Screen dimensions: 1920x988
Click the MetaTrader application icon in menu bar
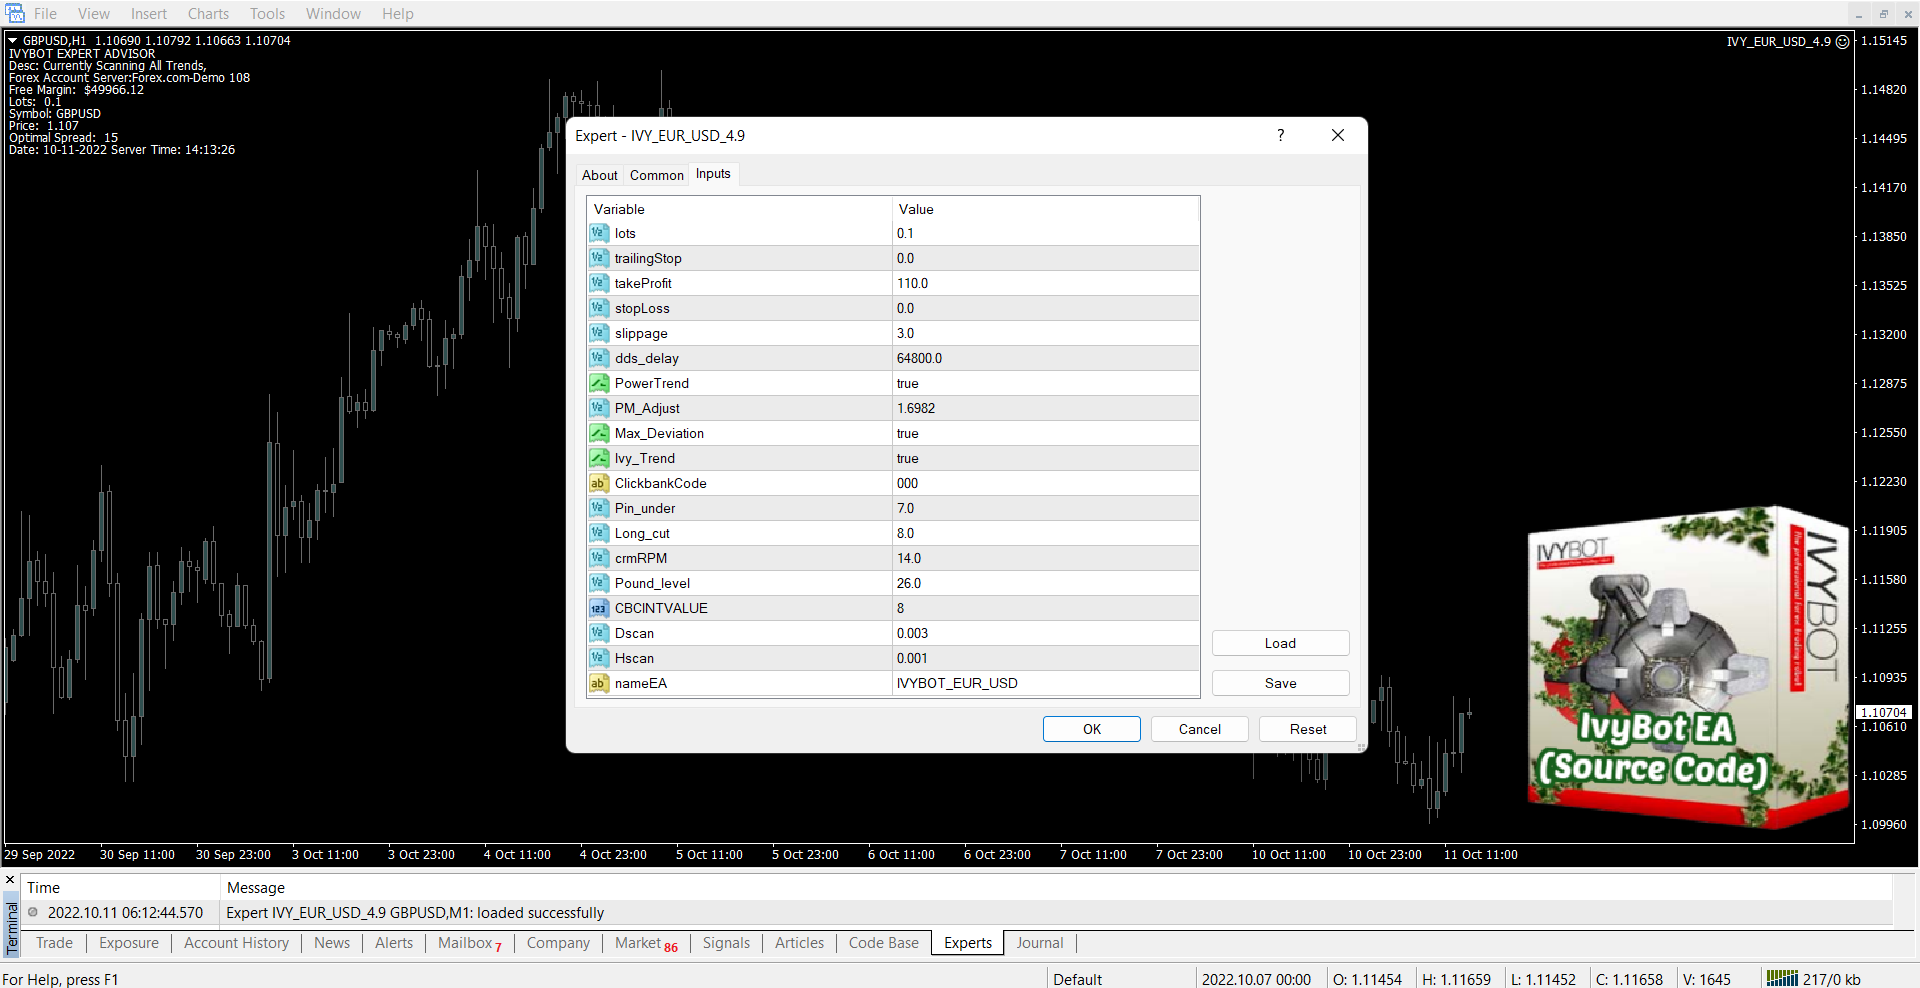(x=15, y=13)
